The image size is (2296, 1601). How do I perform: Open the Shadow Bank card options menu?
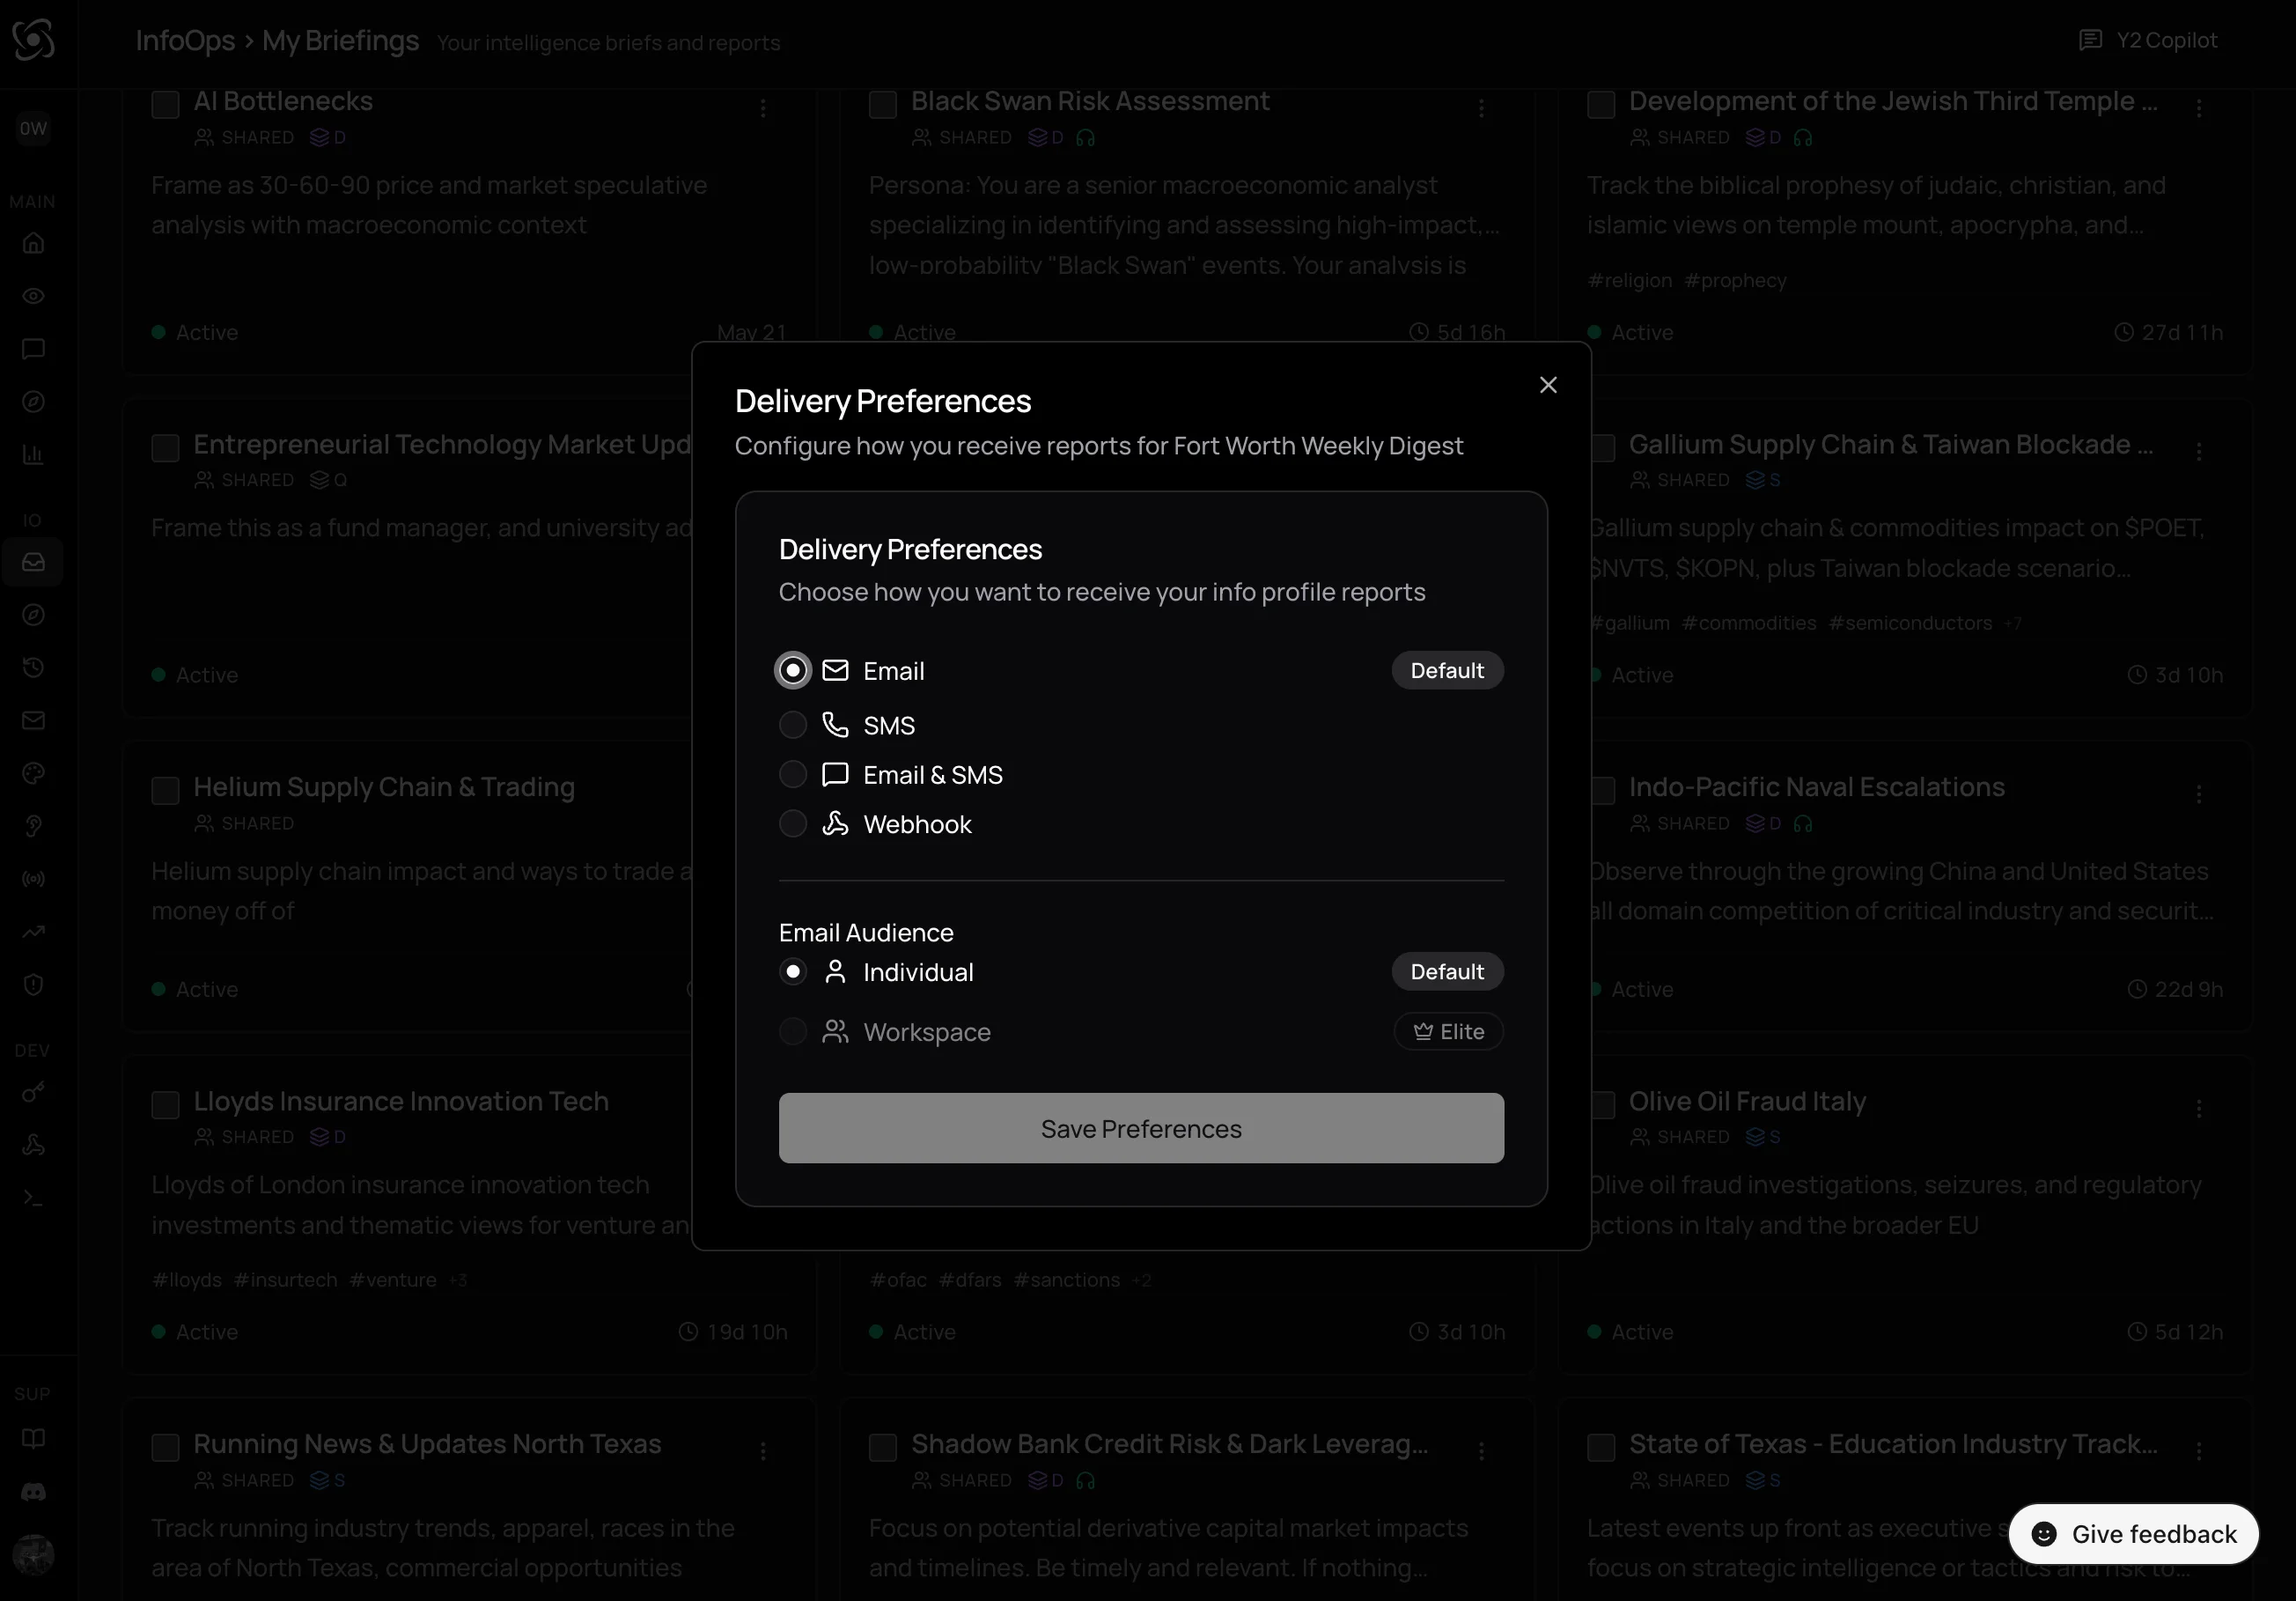click(1481, 1451)
